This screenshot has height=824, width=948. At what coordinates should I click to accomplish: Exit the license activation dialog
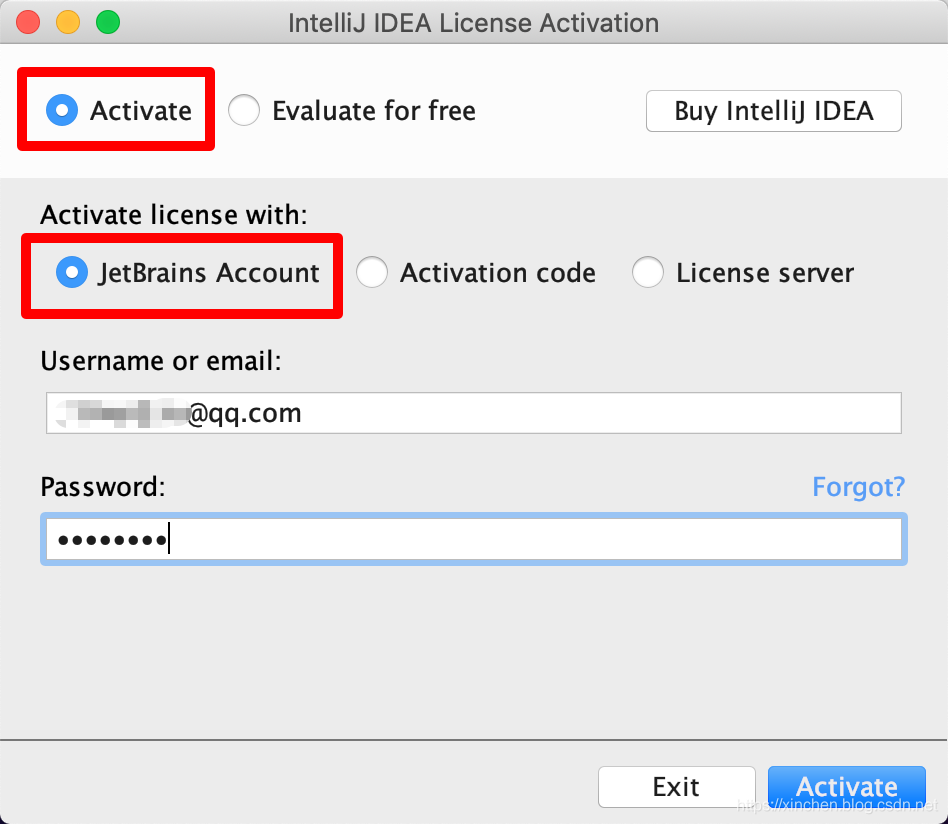pos(677,786)
